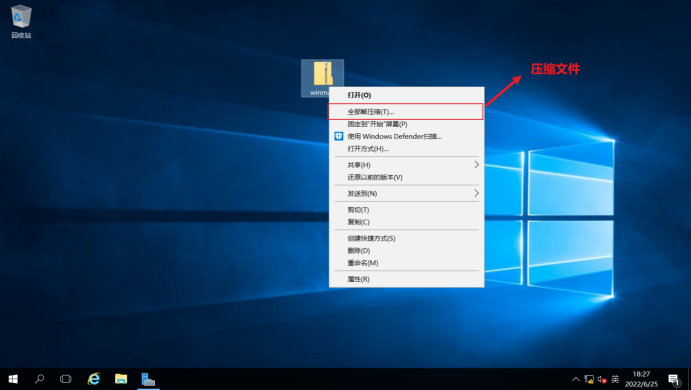The width and height of the screenshot is (691, 390).
Task: Select 使用 Windows Defender扫描... entry
Action: (406, 137)
